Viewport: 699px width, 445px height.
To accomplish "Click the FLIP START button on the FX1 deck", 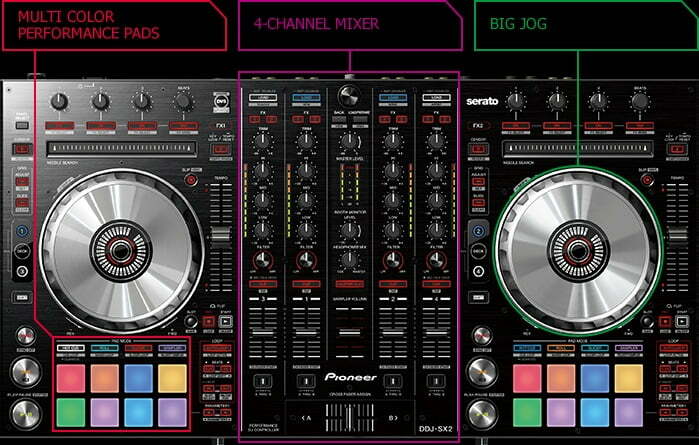I will pyautogui.click(x=226, y=321).
